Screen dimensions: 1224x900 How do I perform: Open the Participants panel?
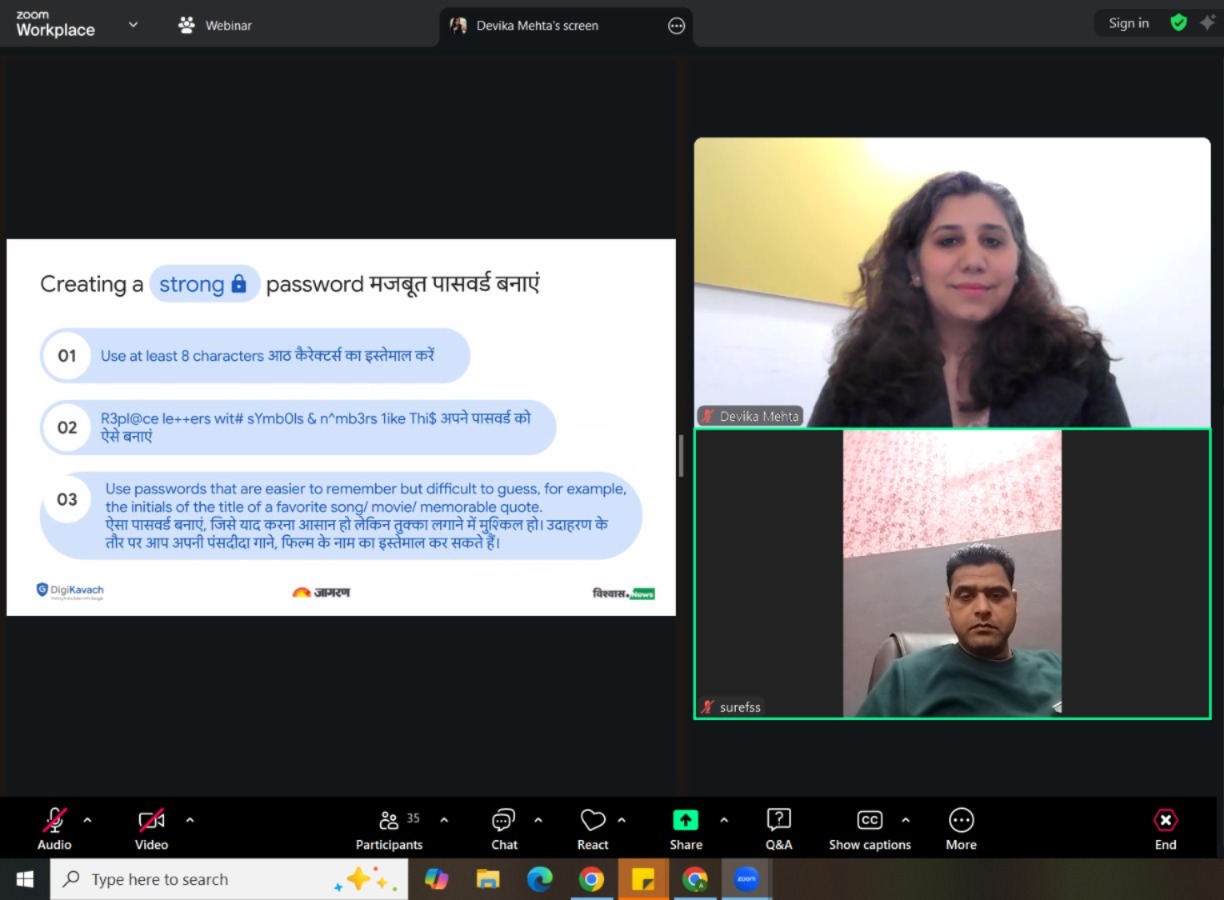pos(389,830)
